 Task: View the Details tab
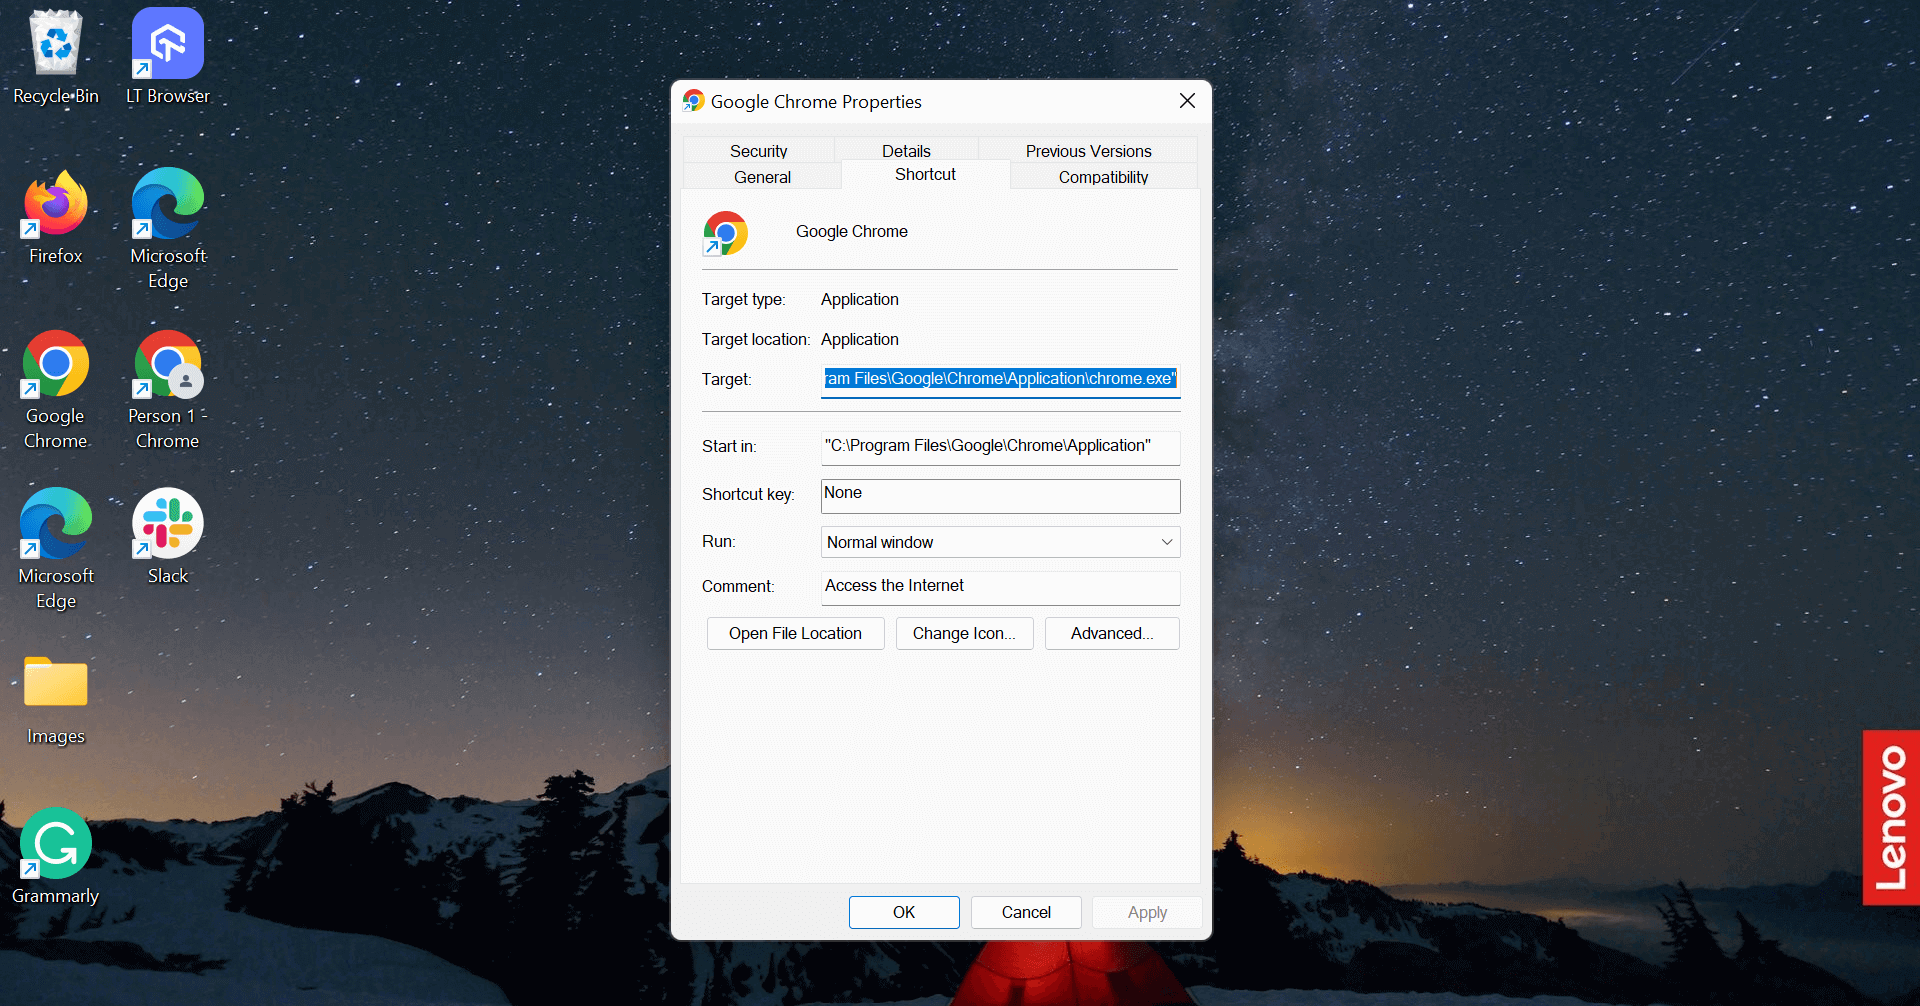905,150
